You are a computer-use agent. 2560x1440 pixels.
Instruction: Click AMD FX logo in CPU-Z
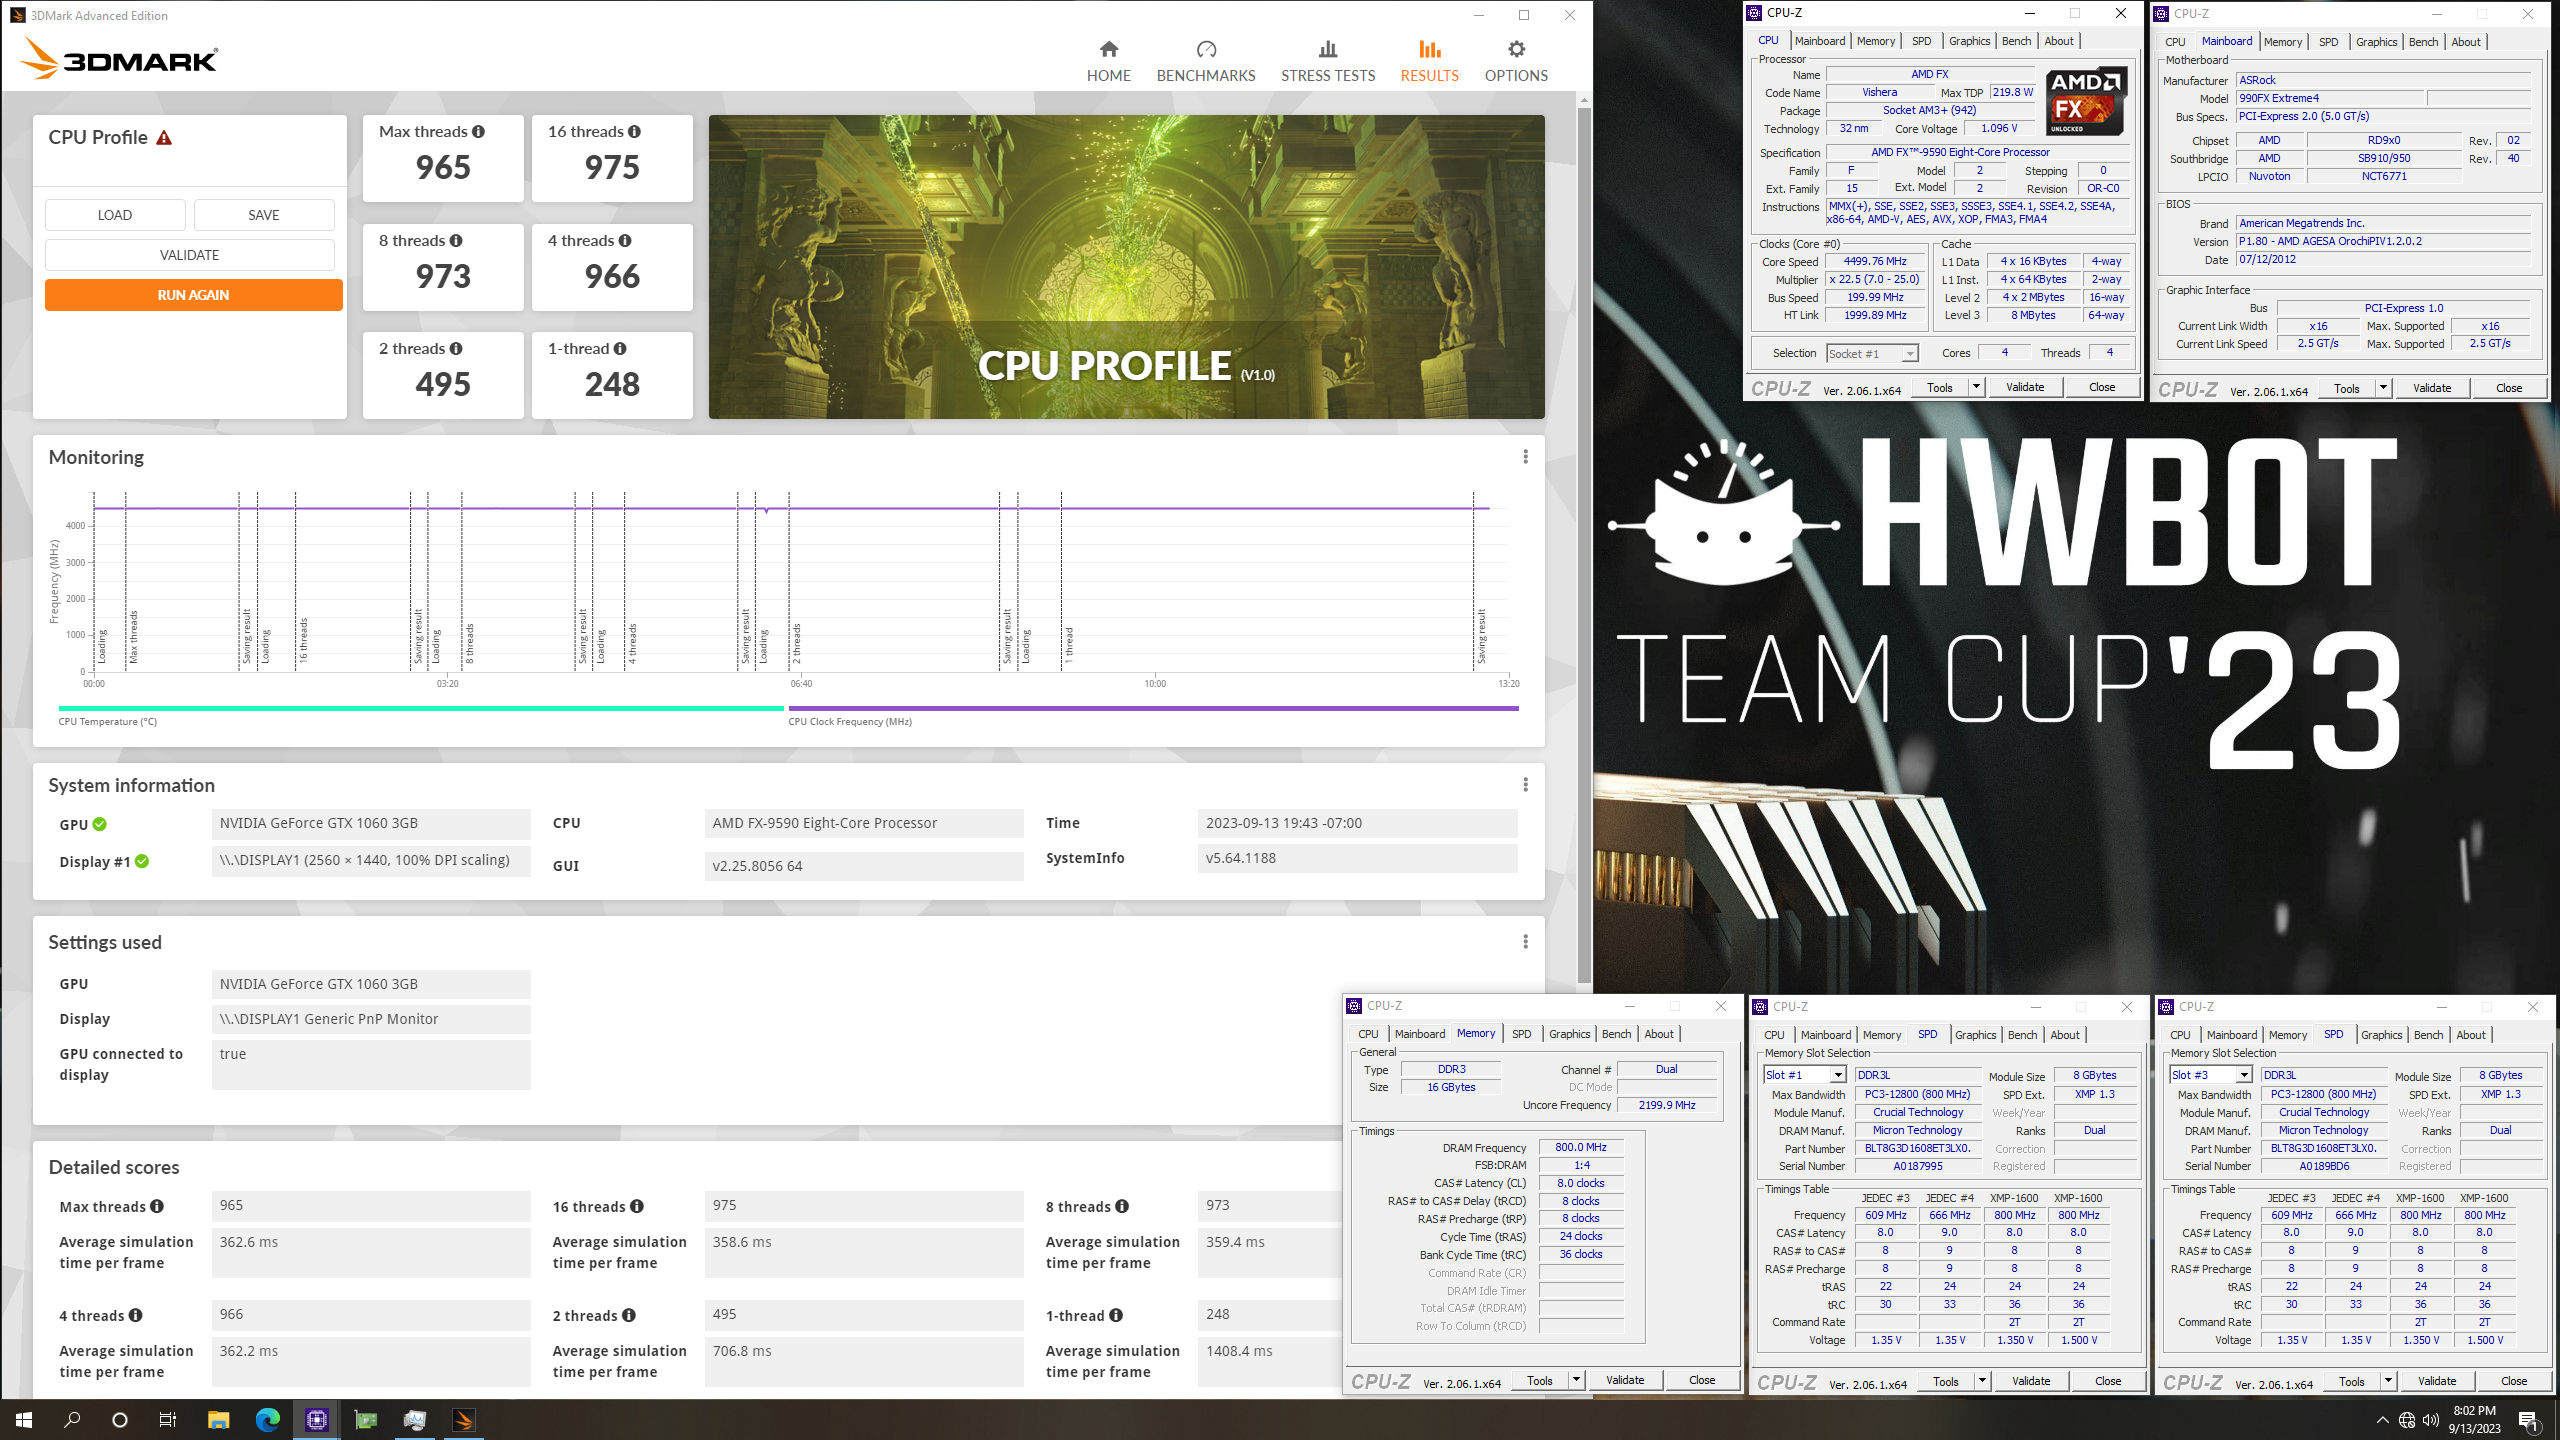click(x=2085, y=102)
